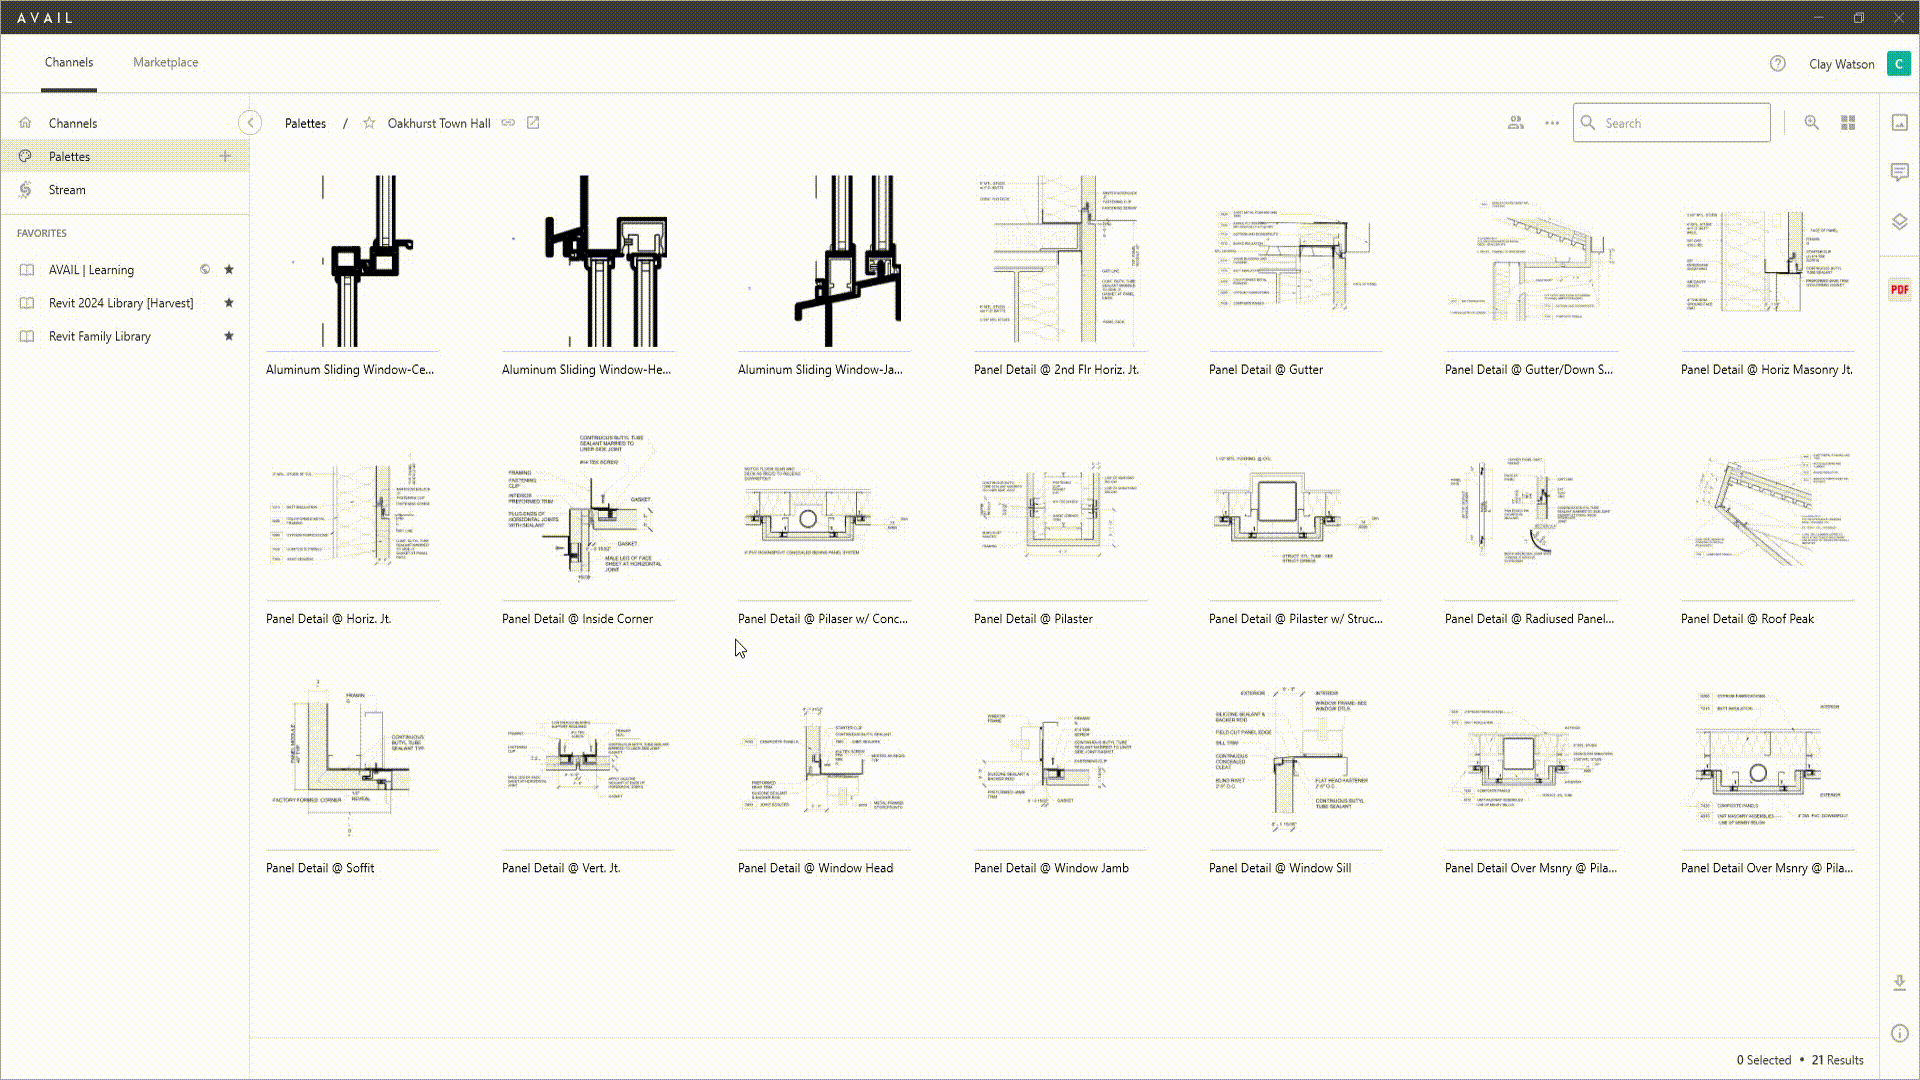The width and height of the screenshot is (1920, 1080).
Task: Click the Palettes breadcrumb link
Action: click(x=305, y=123)
